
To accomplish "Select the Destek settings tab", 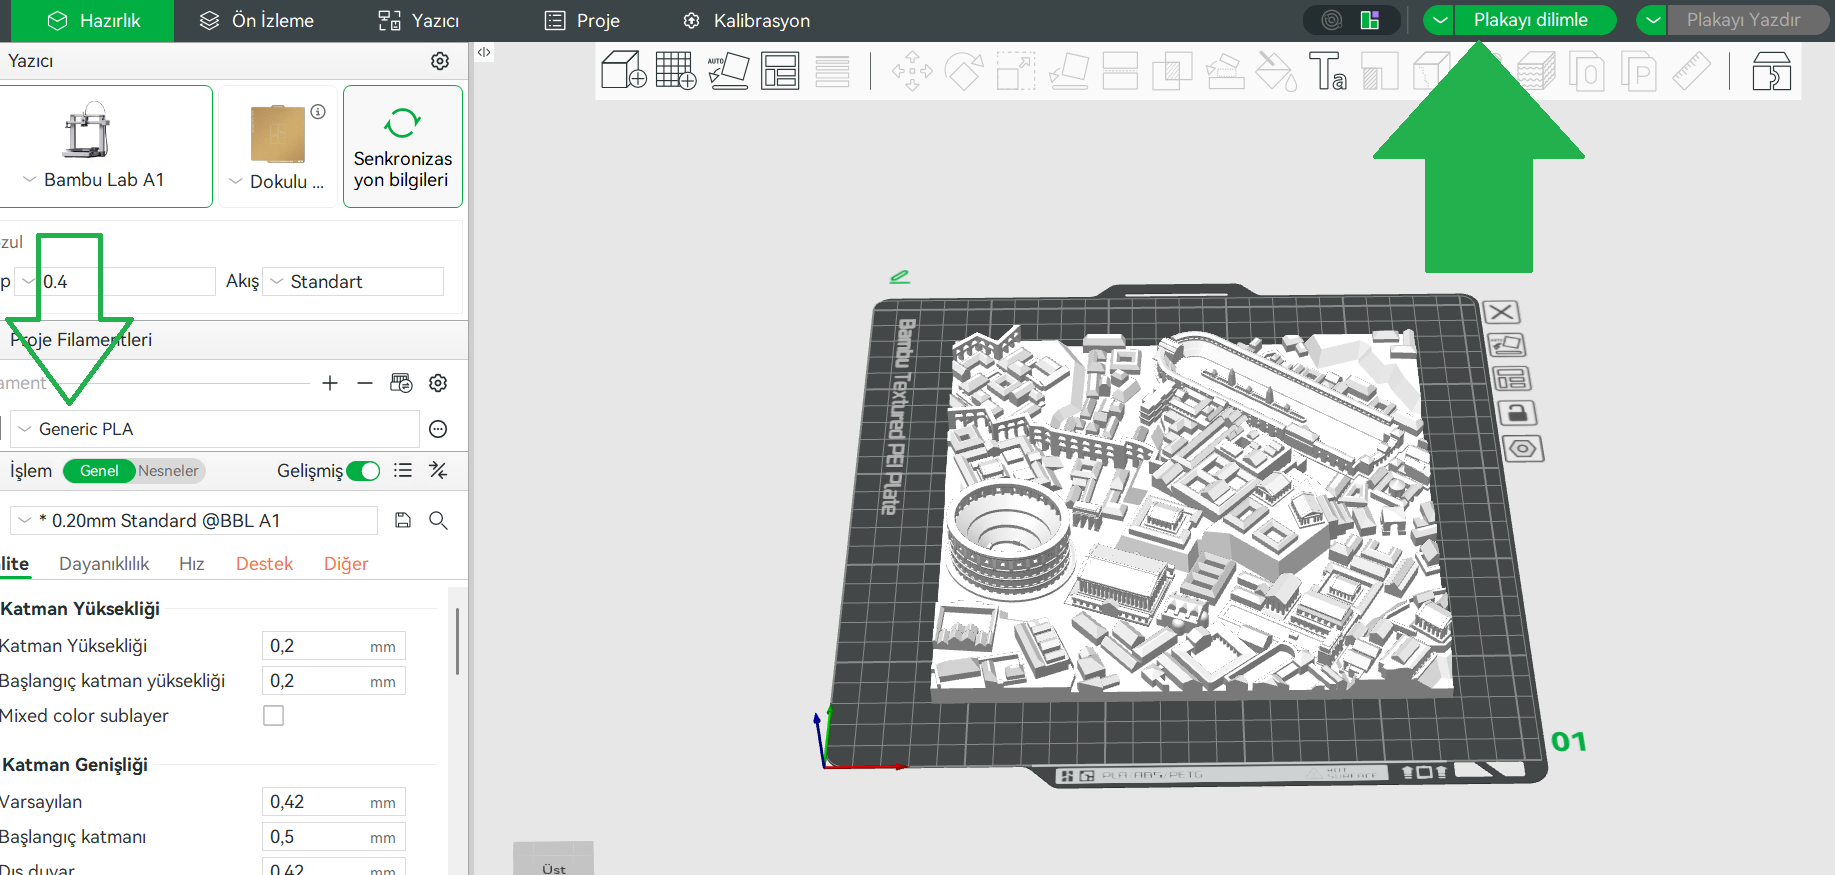I will (264, 564).
